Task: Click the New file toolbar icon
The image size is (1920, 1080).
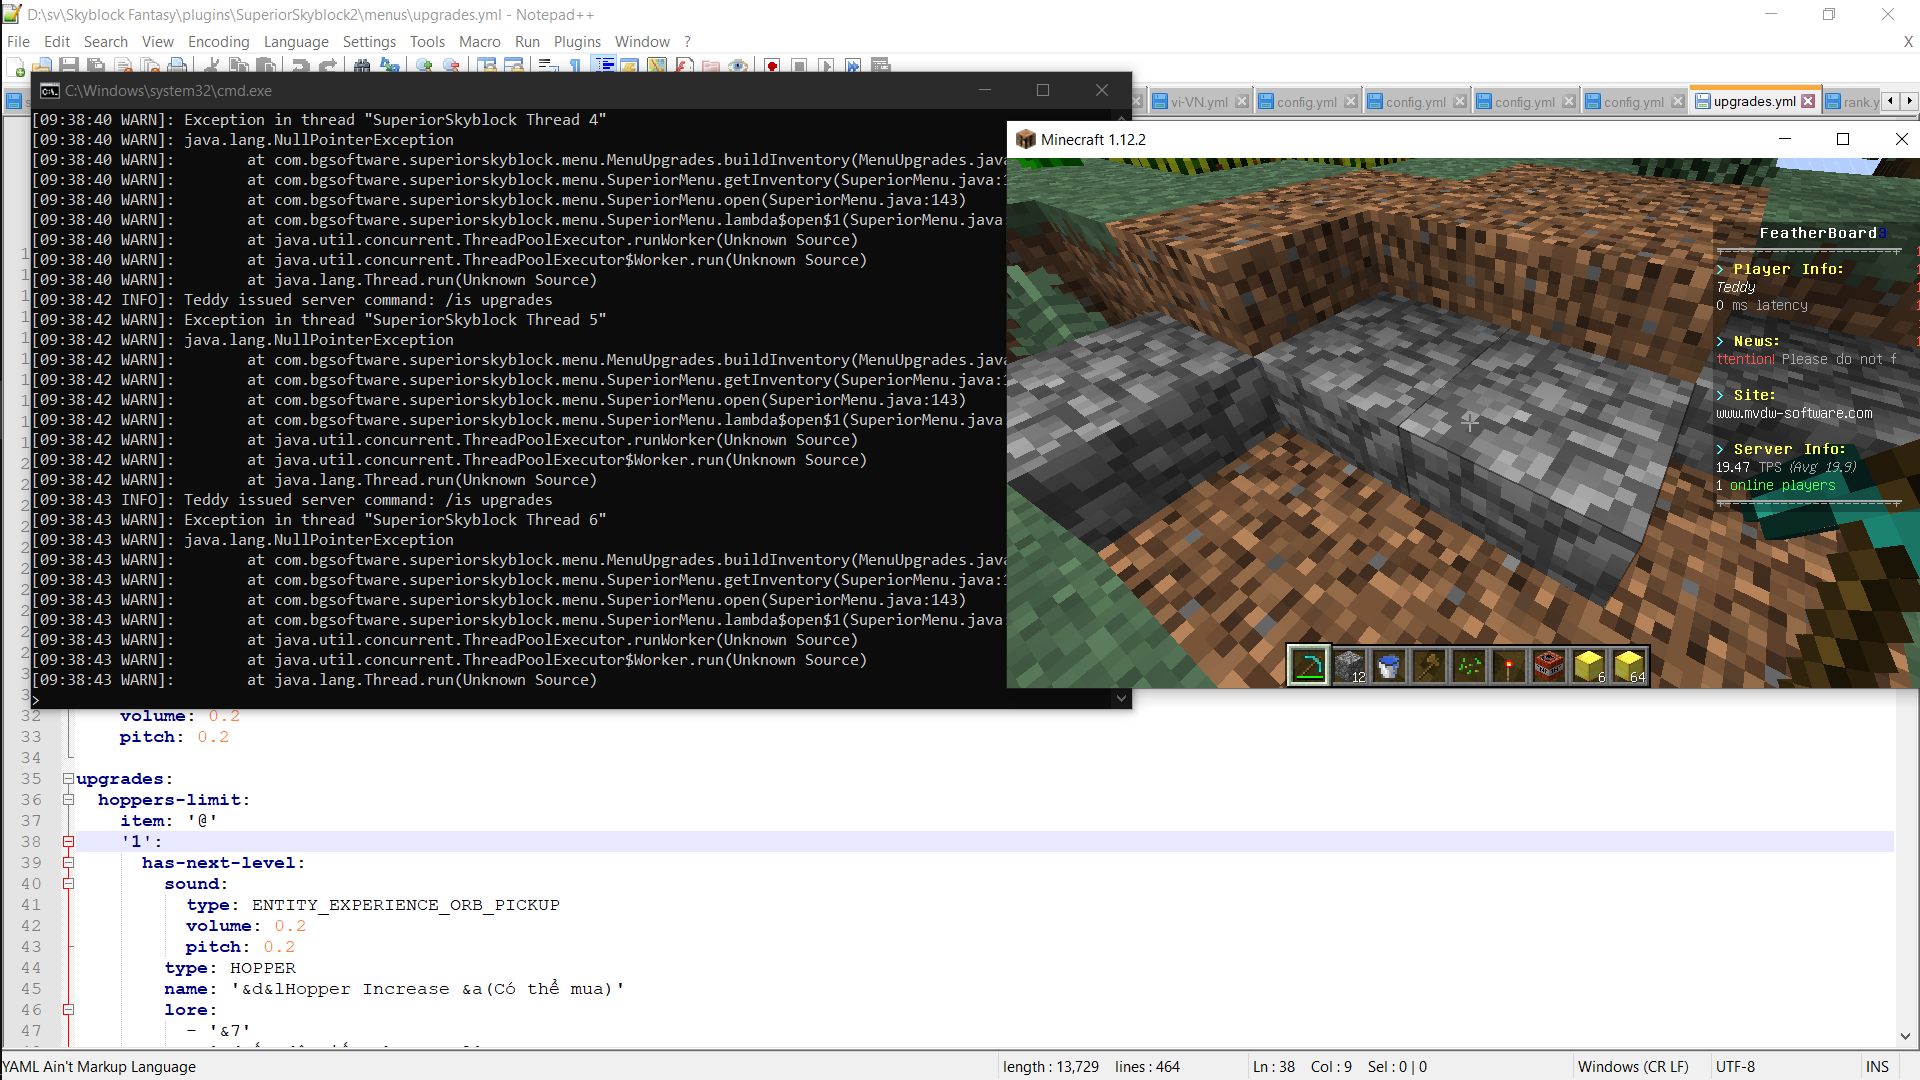Action: click(17, 66)
